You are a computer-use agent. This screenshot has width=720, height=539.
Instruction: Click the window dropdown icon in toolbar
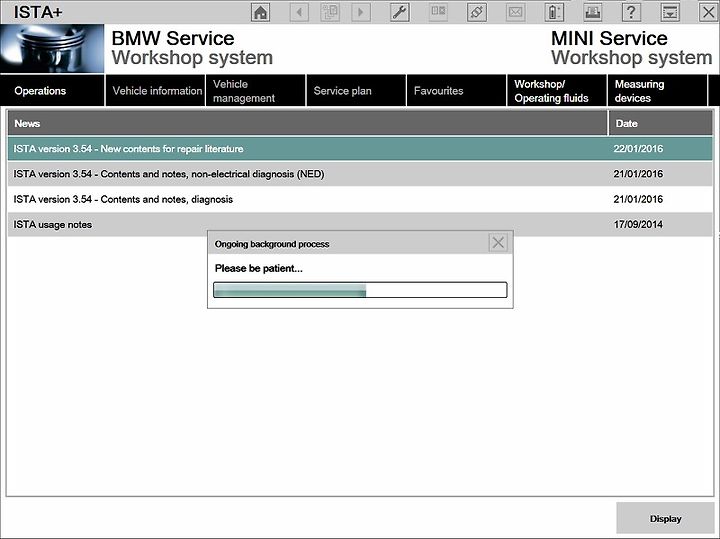(x=670, y=12)
